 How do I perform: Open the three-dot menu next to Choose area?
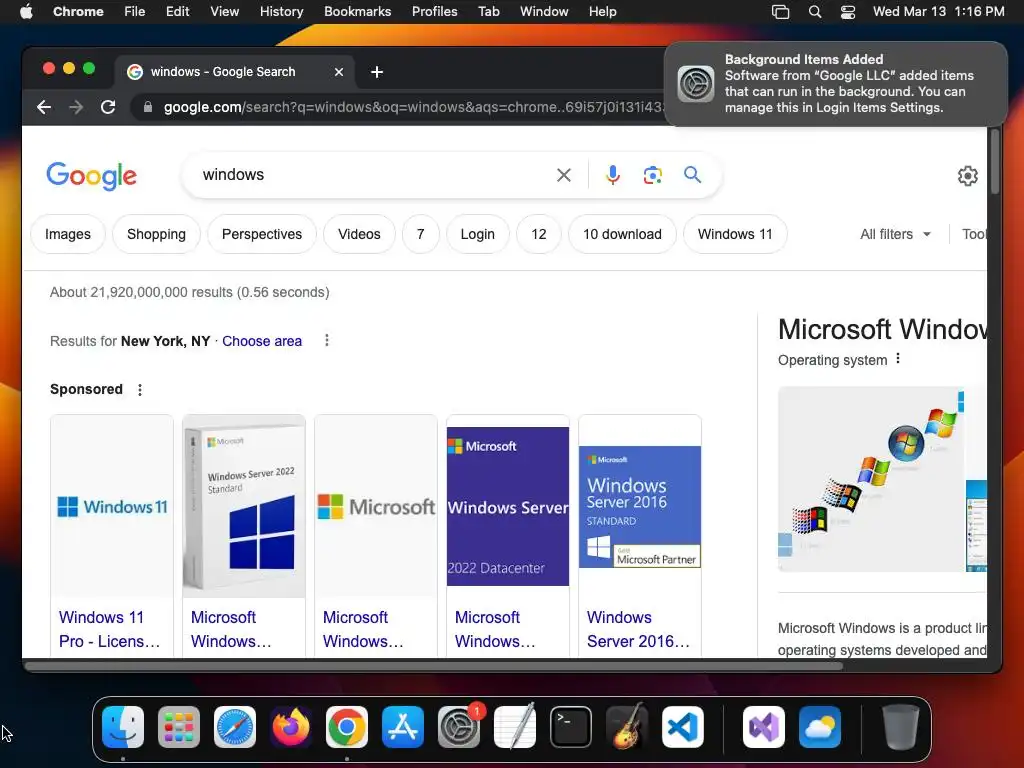point(327,340)
